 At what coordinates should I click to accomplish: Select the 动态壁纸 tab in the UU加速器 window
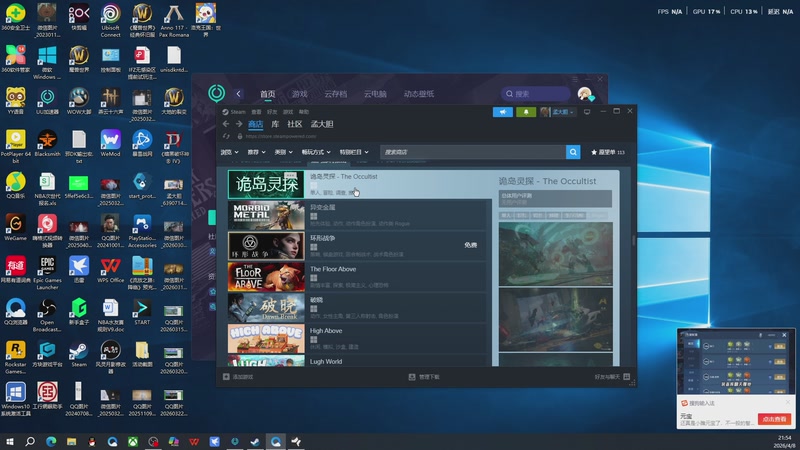[419, 94]
